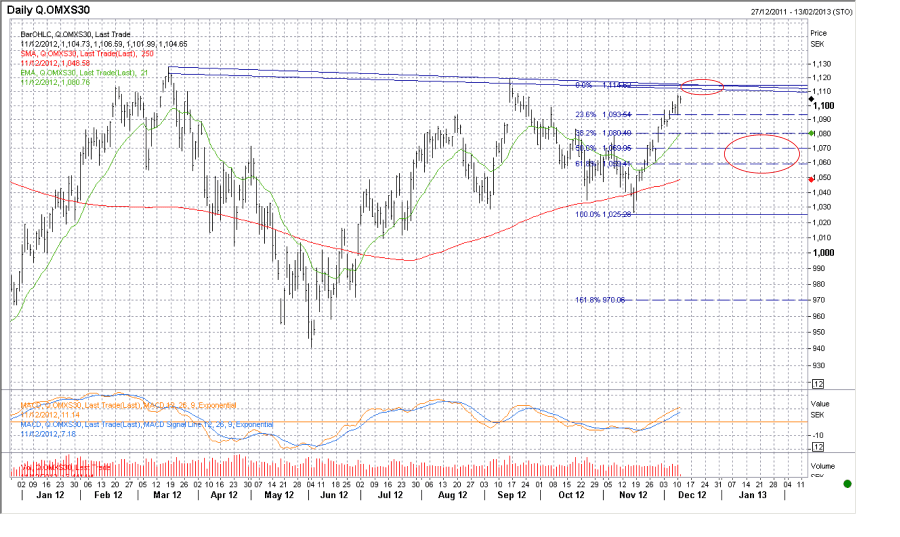Click the 'Jun 12' month on time axis
Viewport: 900px width, 537px height.
[x=335, y=495]
